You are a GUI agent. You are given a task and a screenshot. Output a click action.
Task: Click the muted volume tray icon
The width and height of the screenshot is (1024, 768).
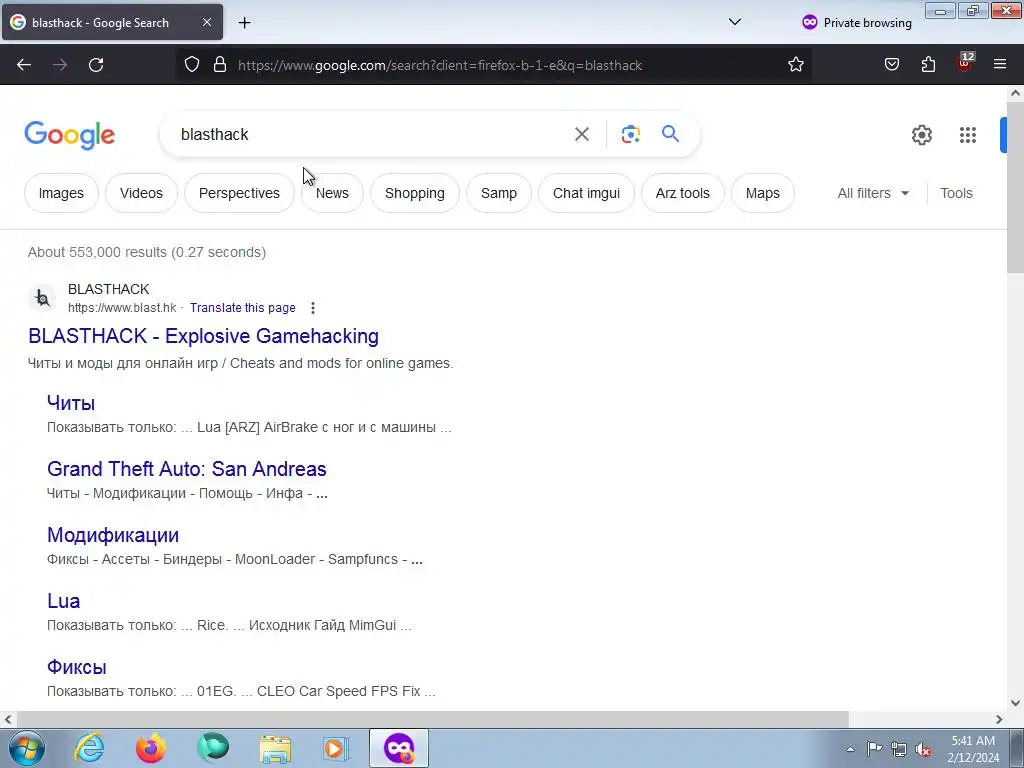pos(923,749)
